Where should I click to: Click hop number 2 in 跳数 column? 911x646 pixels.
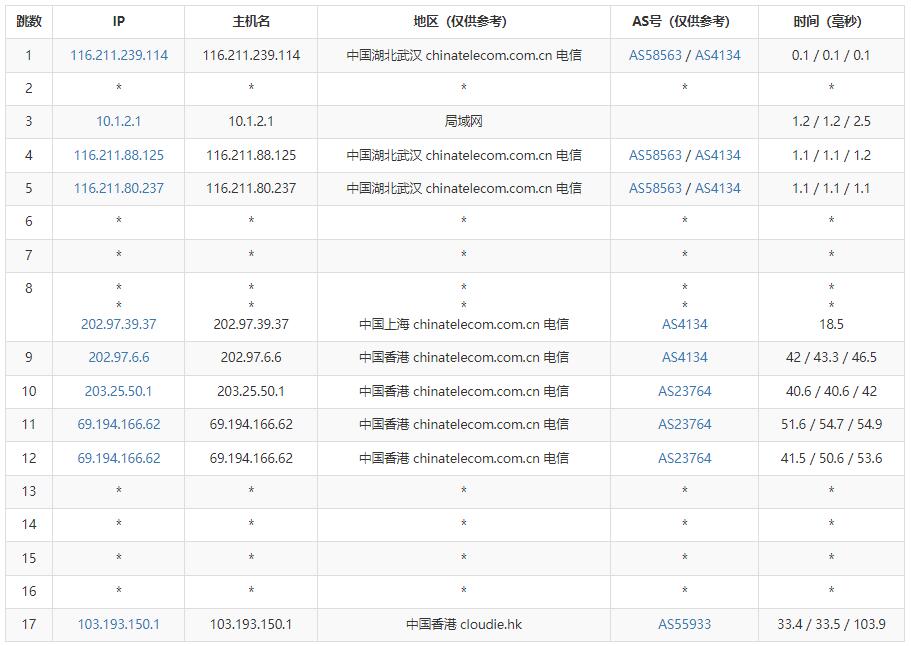point(29,88)
